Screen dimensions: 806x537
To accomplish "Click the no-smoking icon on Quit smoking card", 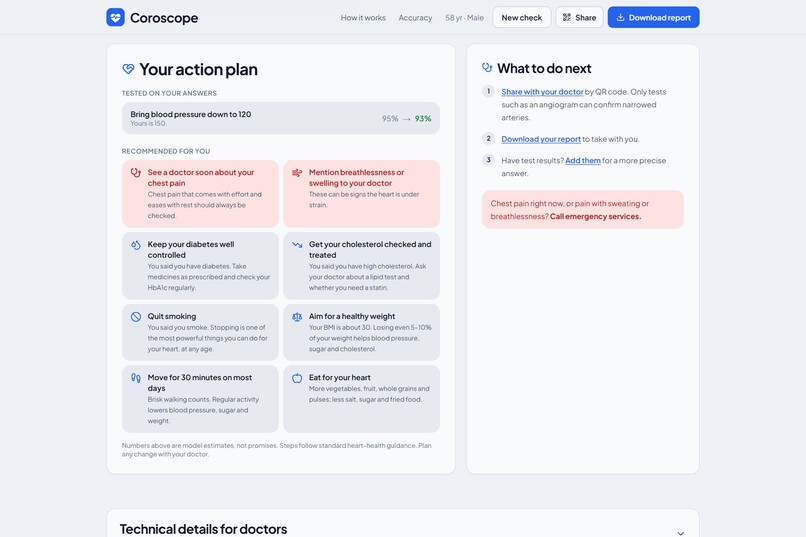I will click(x=136, y=317).
